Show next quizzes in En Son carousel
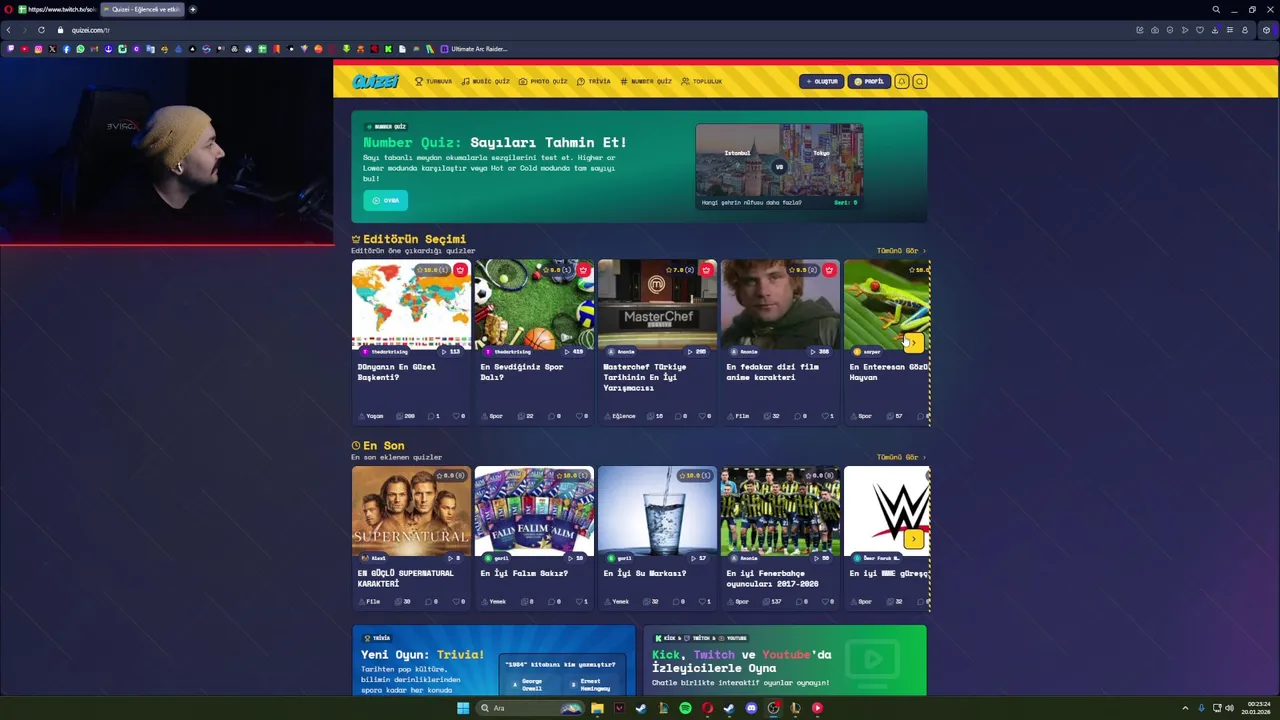 click(x=912, y=539)
